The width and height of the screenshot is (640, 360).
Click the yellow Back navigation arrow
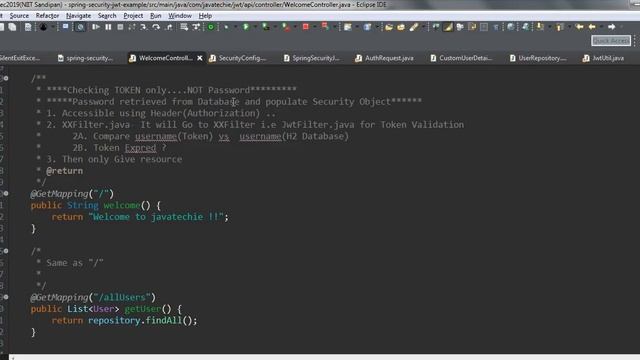pyautogui.click(x=592, y=27)
